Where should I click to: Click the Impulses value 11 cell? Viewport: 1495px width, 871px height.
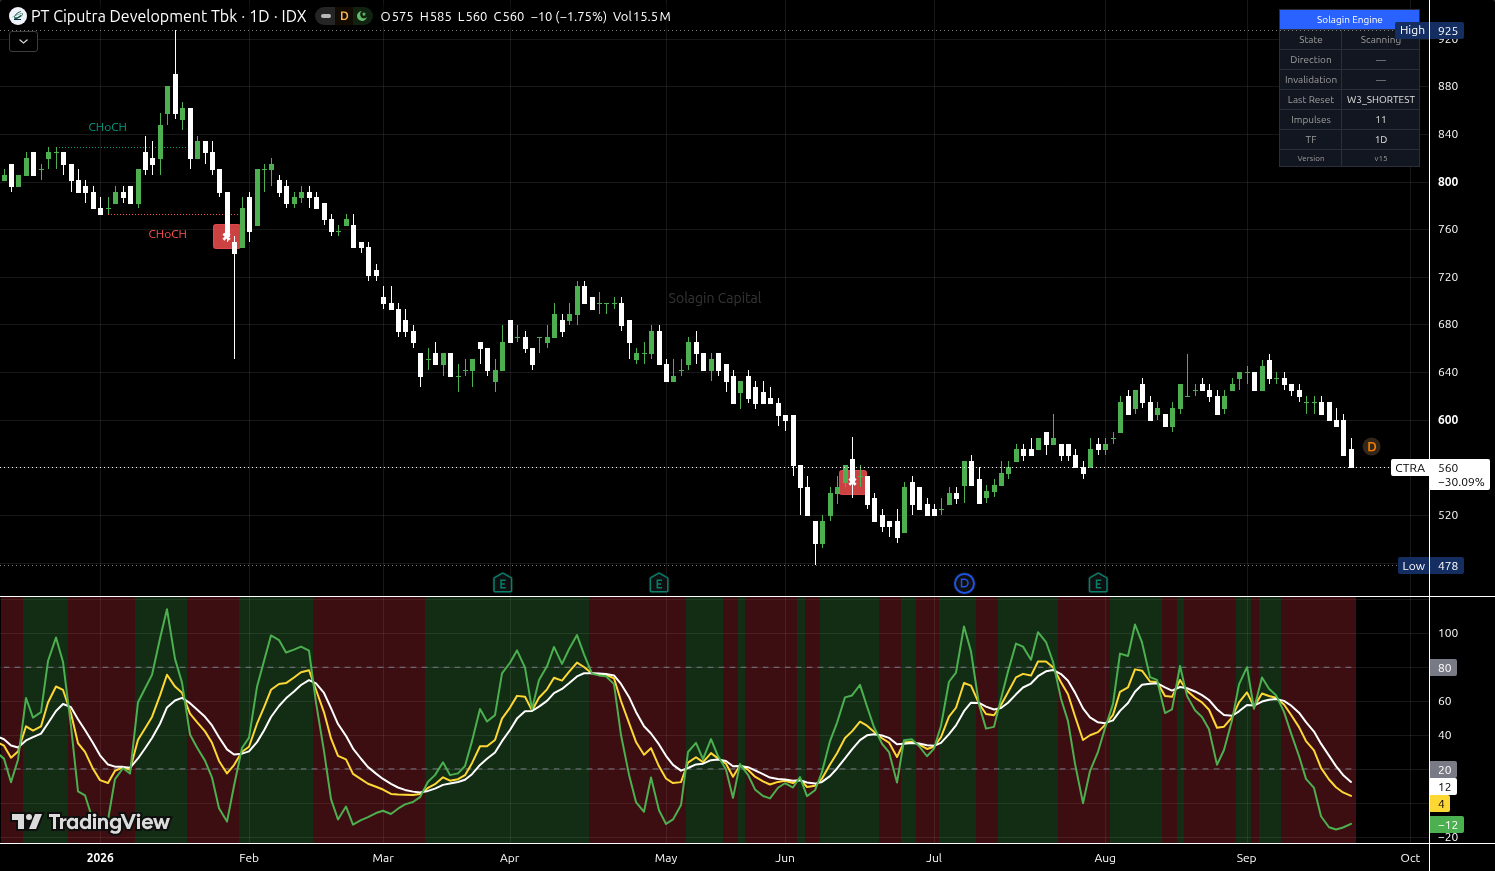pos(1381,120)
